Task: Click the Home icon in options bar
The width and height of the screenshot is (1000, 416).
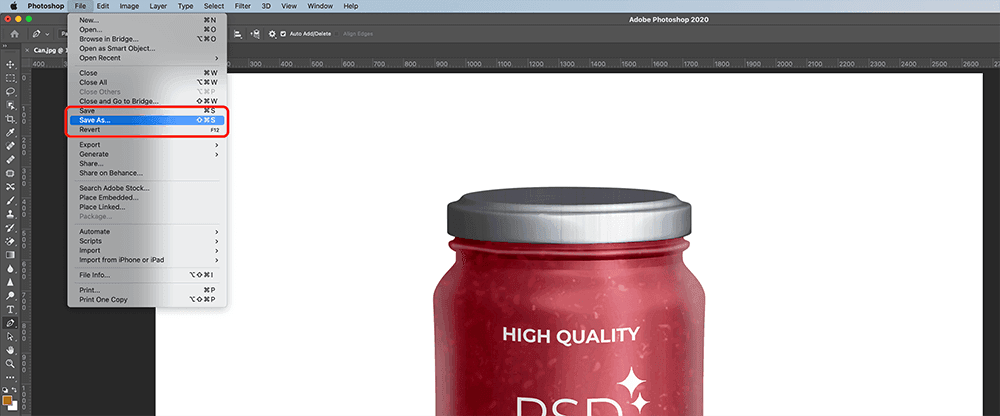Action: (14, 34)
